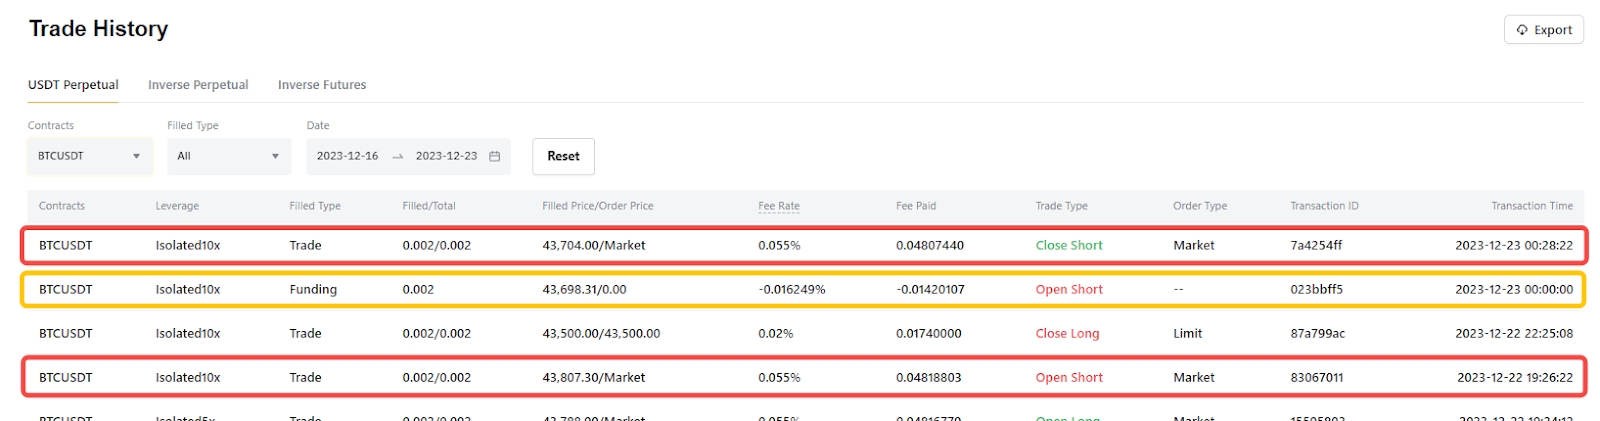Click the Funding row transaction ID 023bbff5
The height and width of the screenshot is (421, 1600).
[x=1316, y=289]
